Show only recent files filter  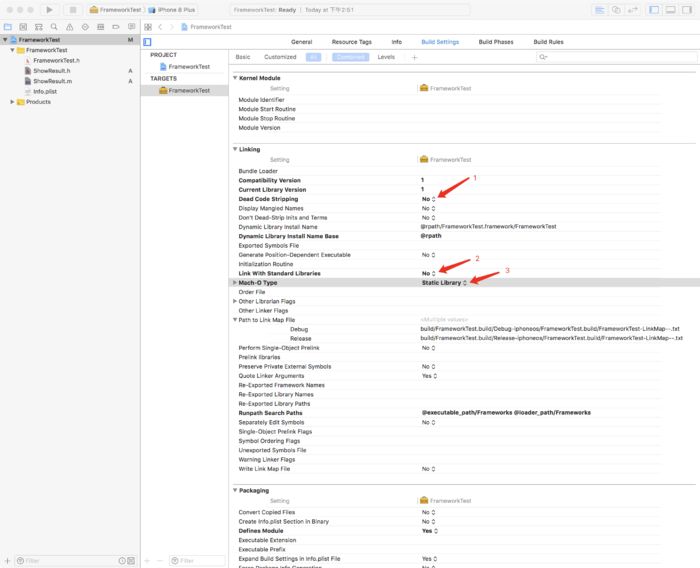pyautogui.click(x=122, y=560)
